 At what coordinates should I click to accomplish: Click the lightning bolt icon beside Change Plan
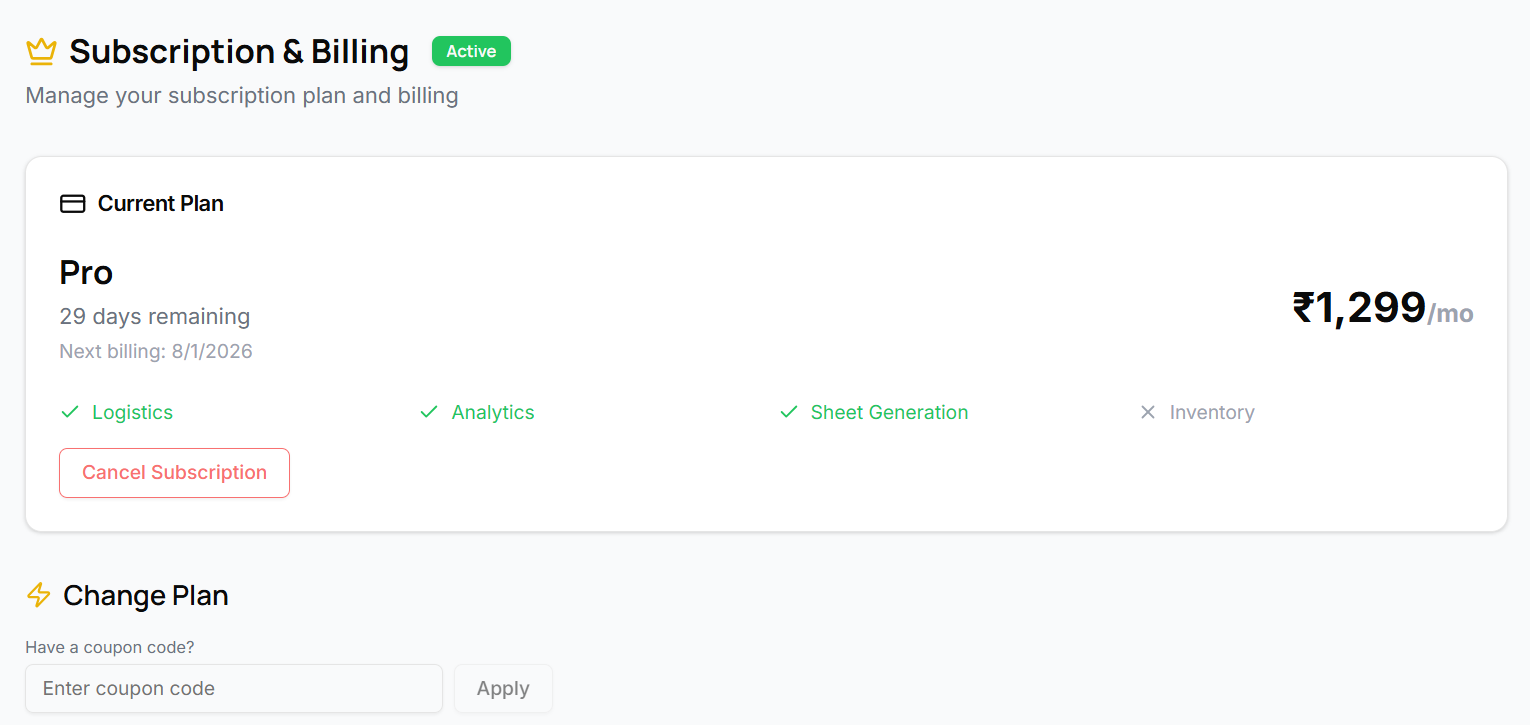click(39, 595)
